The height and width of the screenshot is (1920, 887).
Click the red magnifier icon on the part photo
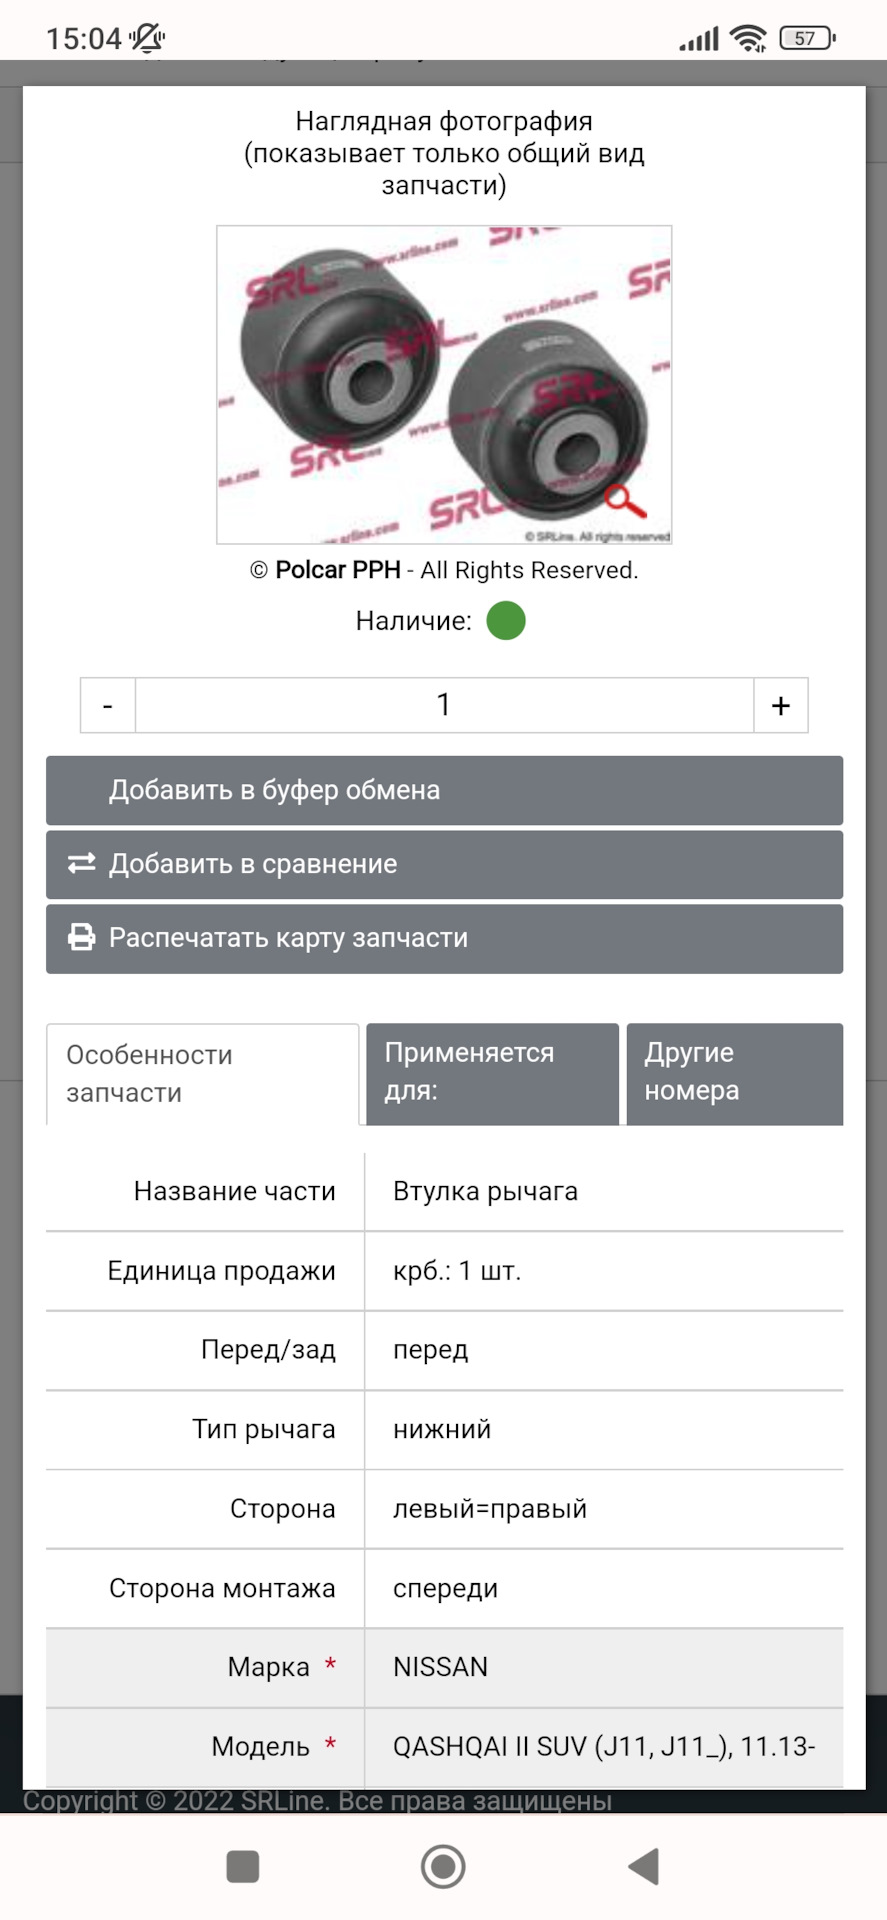click(x=625, y=500)
